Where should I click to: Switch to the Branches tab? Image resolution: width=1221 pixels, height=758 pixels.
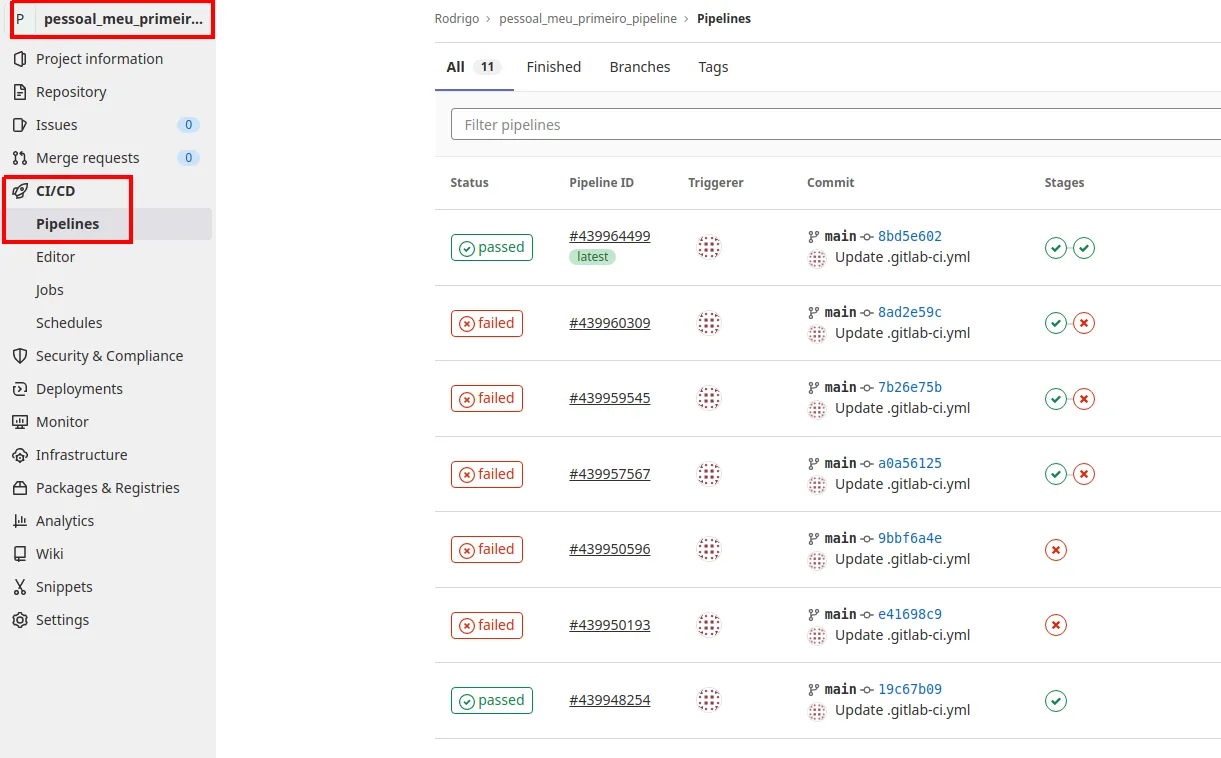click(640, 67)
